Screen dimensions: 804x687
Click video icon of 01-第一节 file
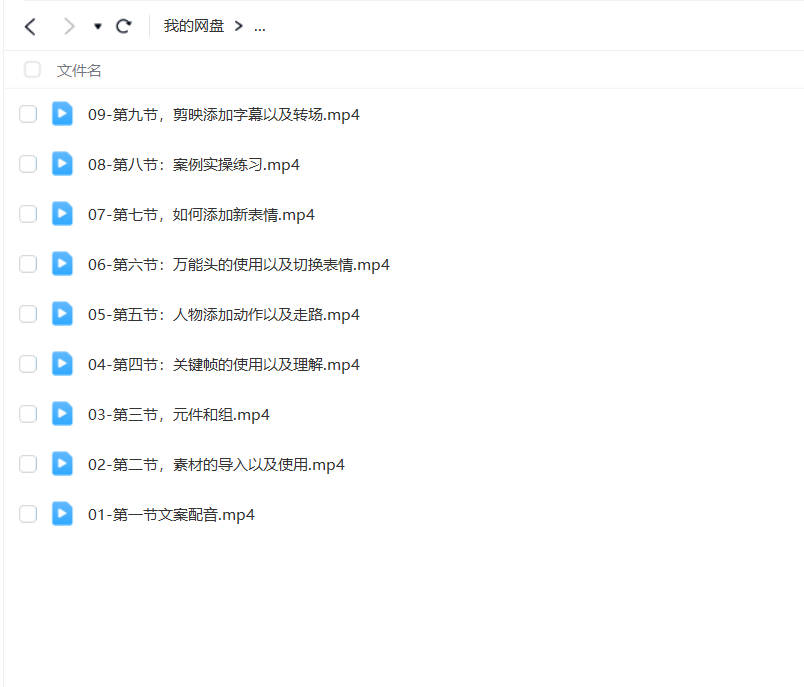point(62,514)
